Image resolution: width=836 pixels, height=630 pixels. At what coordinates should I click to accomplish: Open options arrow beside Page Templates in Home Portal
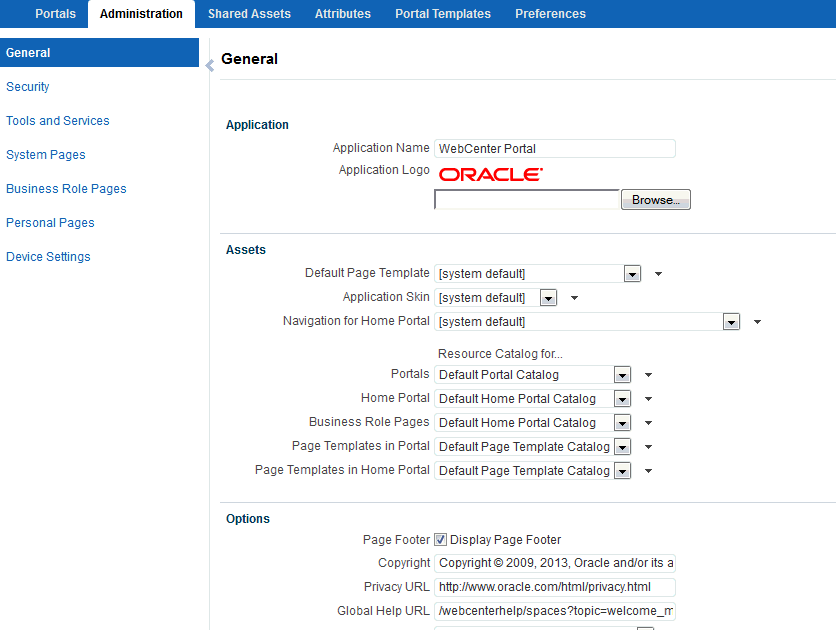pyautogui.click(x=648, y=471)
